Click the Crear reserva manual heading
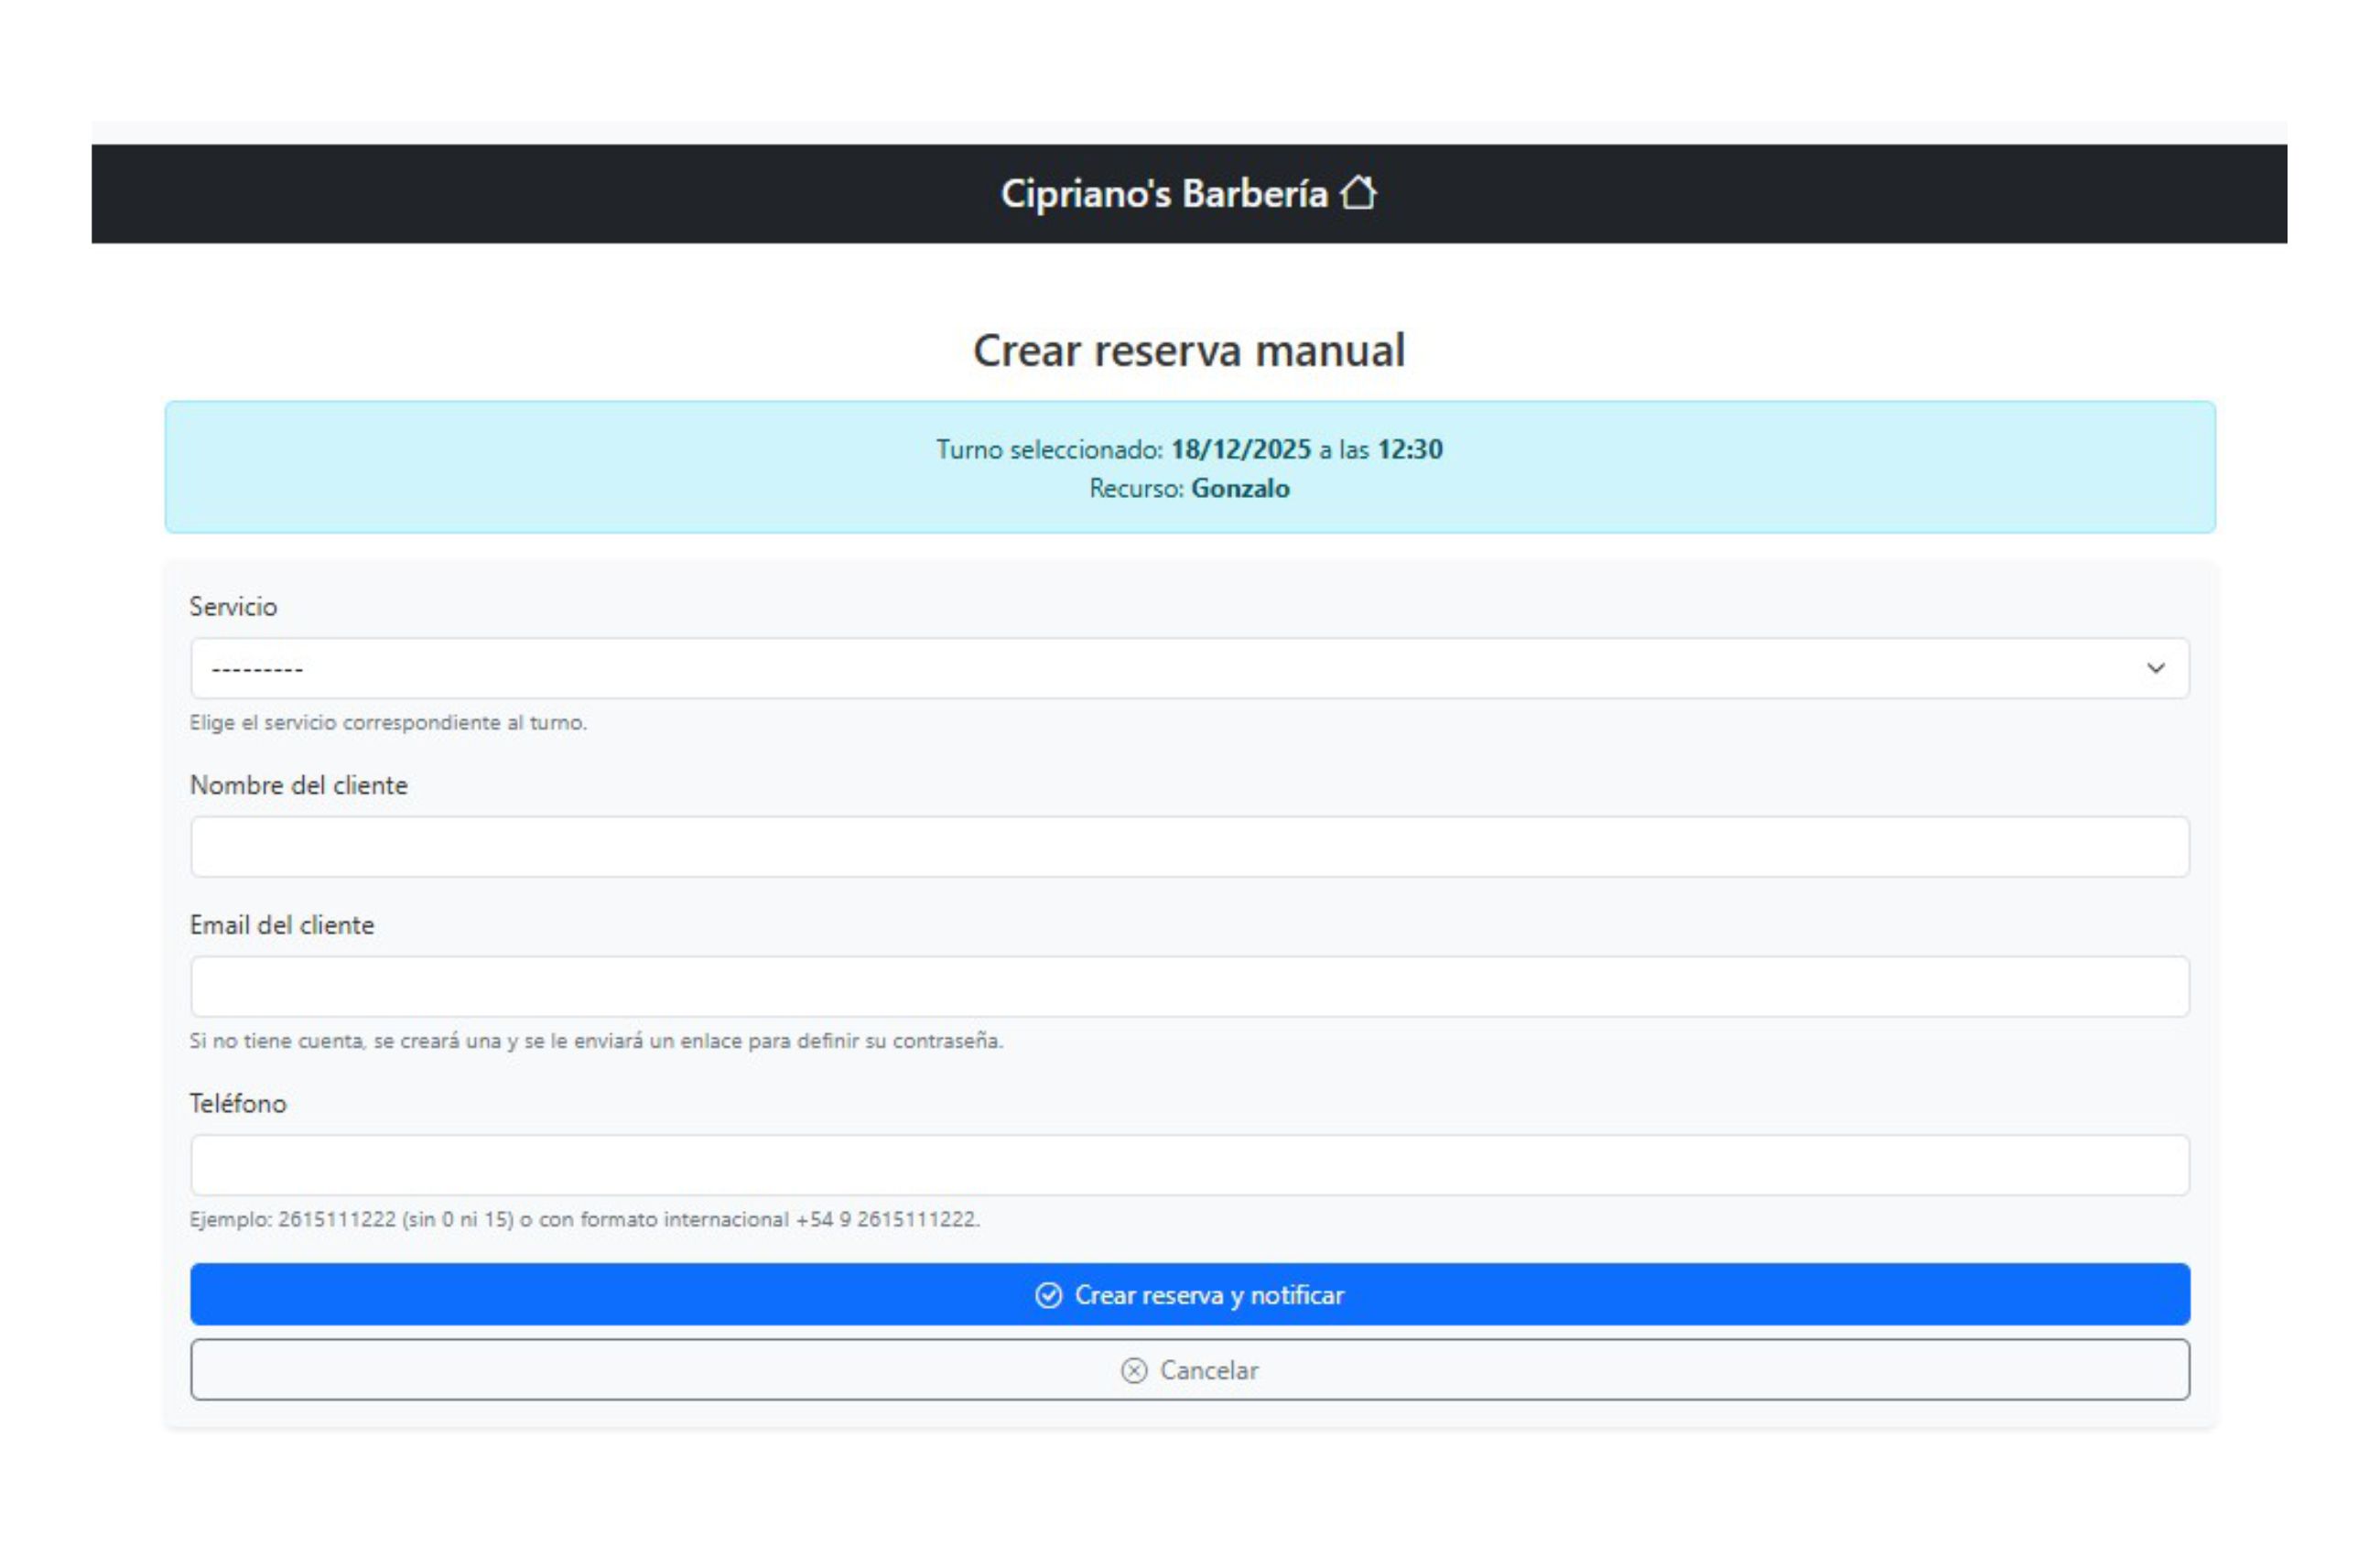This screenshot has width=2380, height=1556. pyautogui.click(x=1188, y=351)
